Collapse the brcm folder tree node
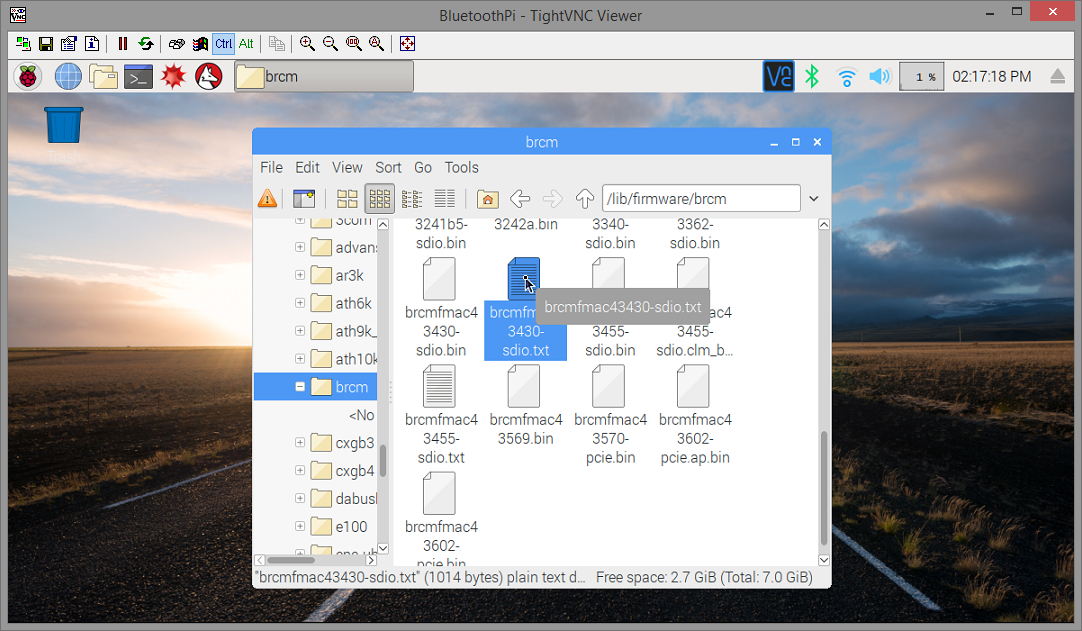The width and height of the screenshot is (1082, 631). 300,387
